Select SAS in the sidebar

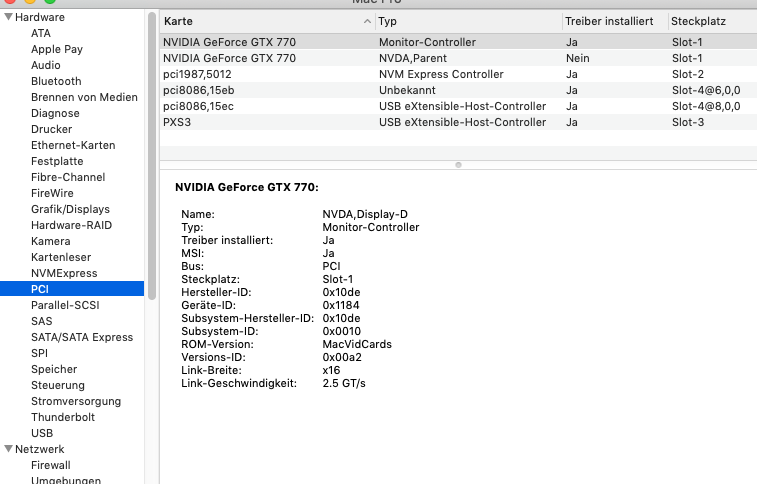click(x=42, y=321)
